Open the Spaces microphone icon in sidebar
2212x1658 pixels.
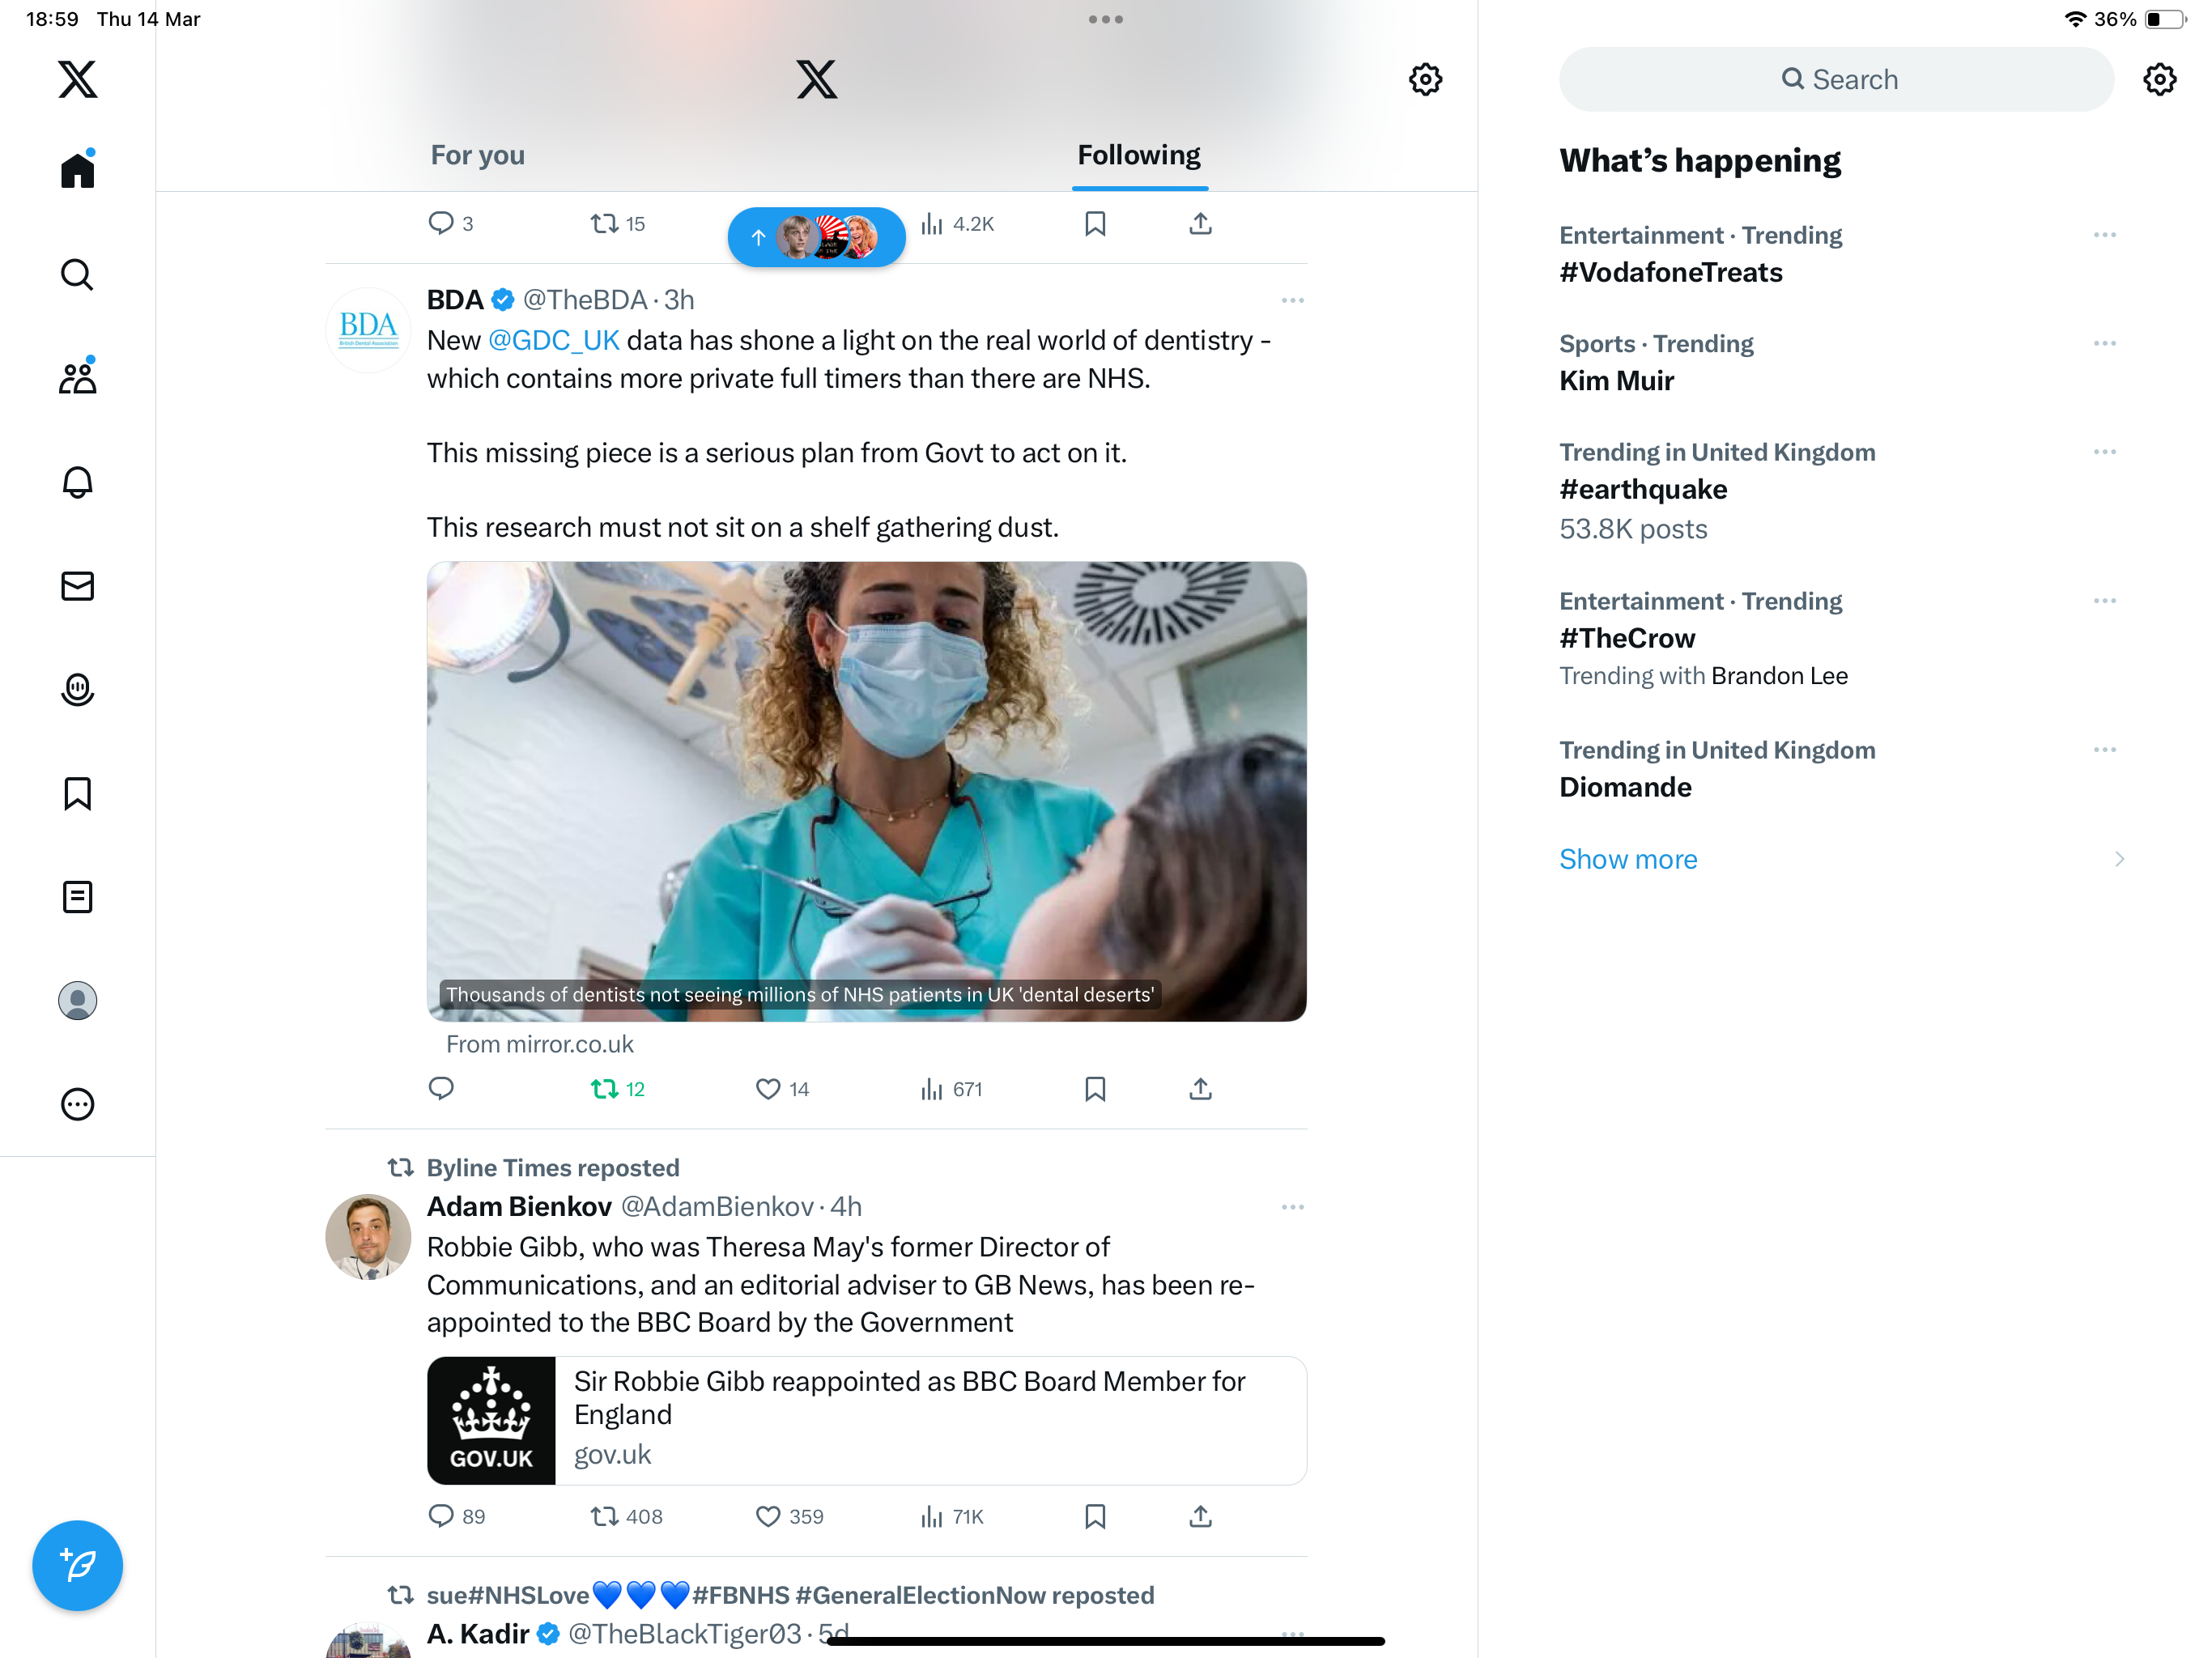[77, 690]
